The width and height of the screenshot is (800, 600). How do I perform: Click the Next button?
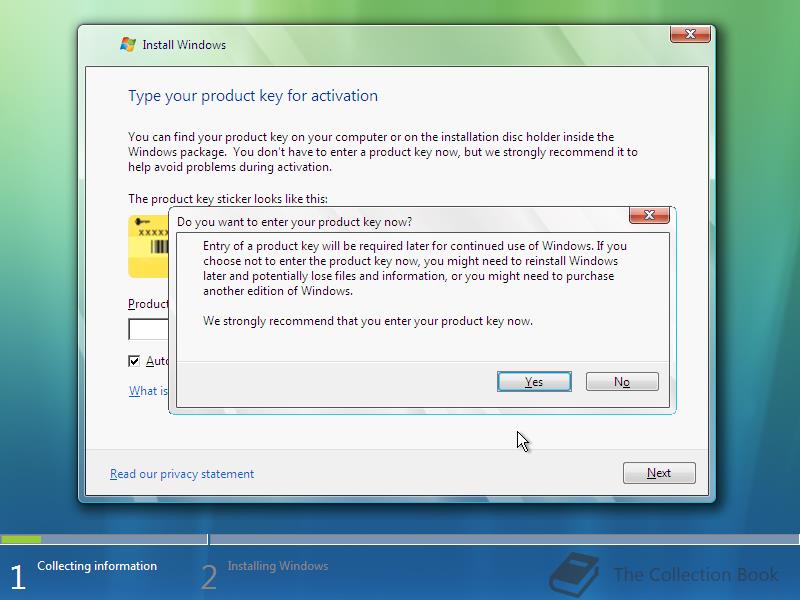click(659, 473)
